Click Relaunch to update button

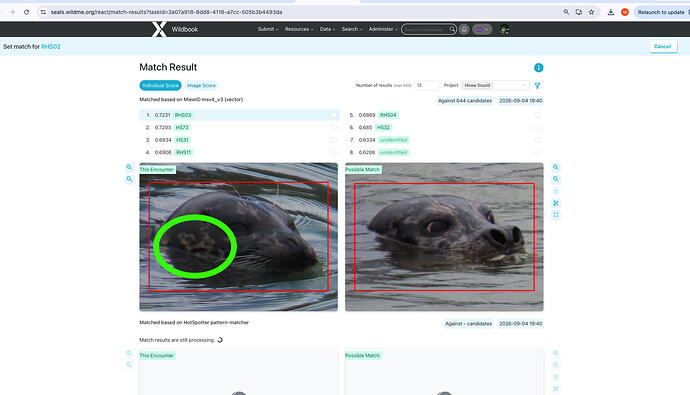(661, 12)
